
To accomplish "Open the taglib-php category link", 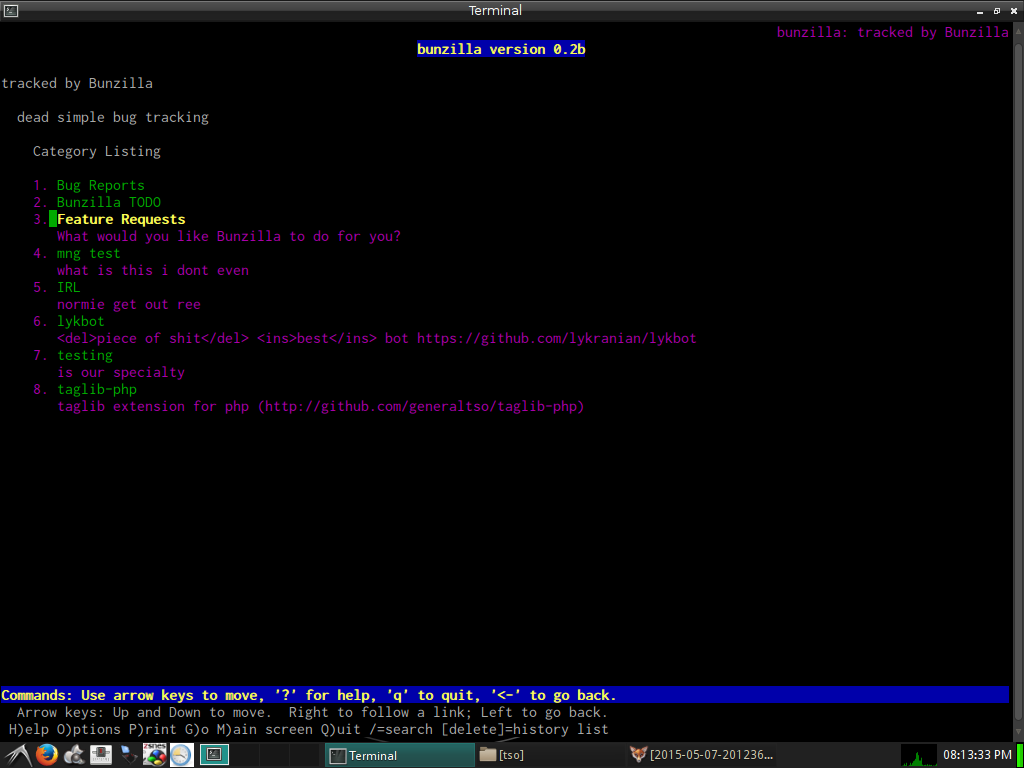I will pos(96,389).
